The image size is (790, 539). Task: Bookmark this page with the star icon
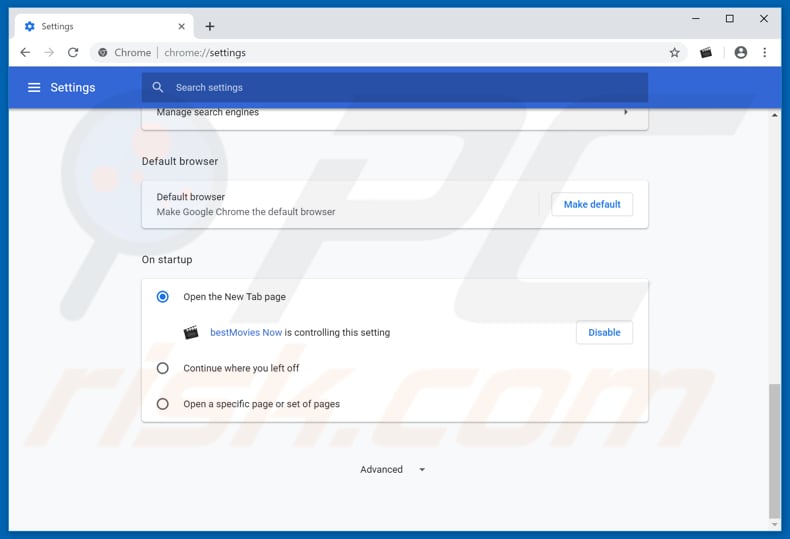point(674,53)
